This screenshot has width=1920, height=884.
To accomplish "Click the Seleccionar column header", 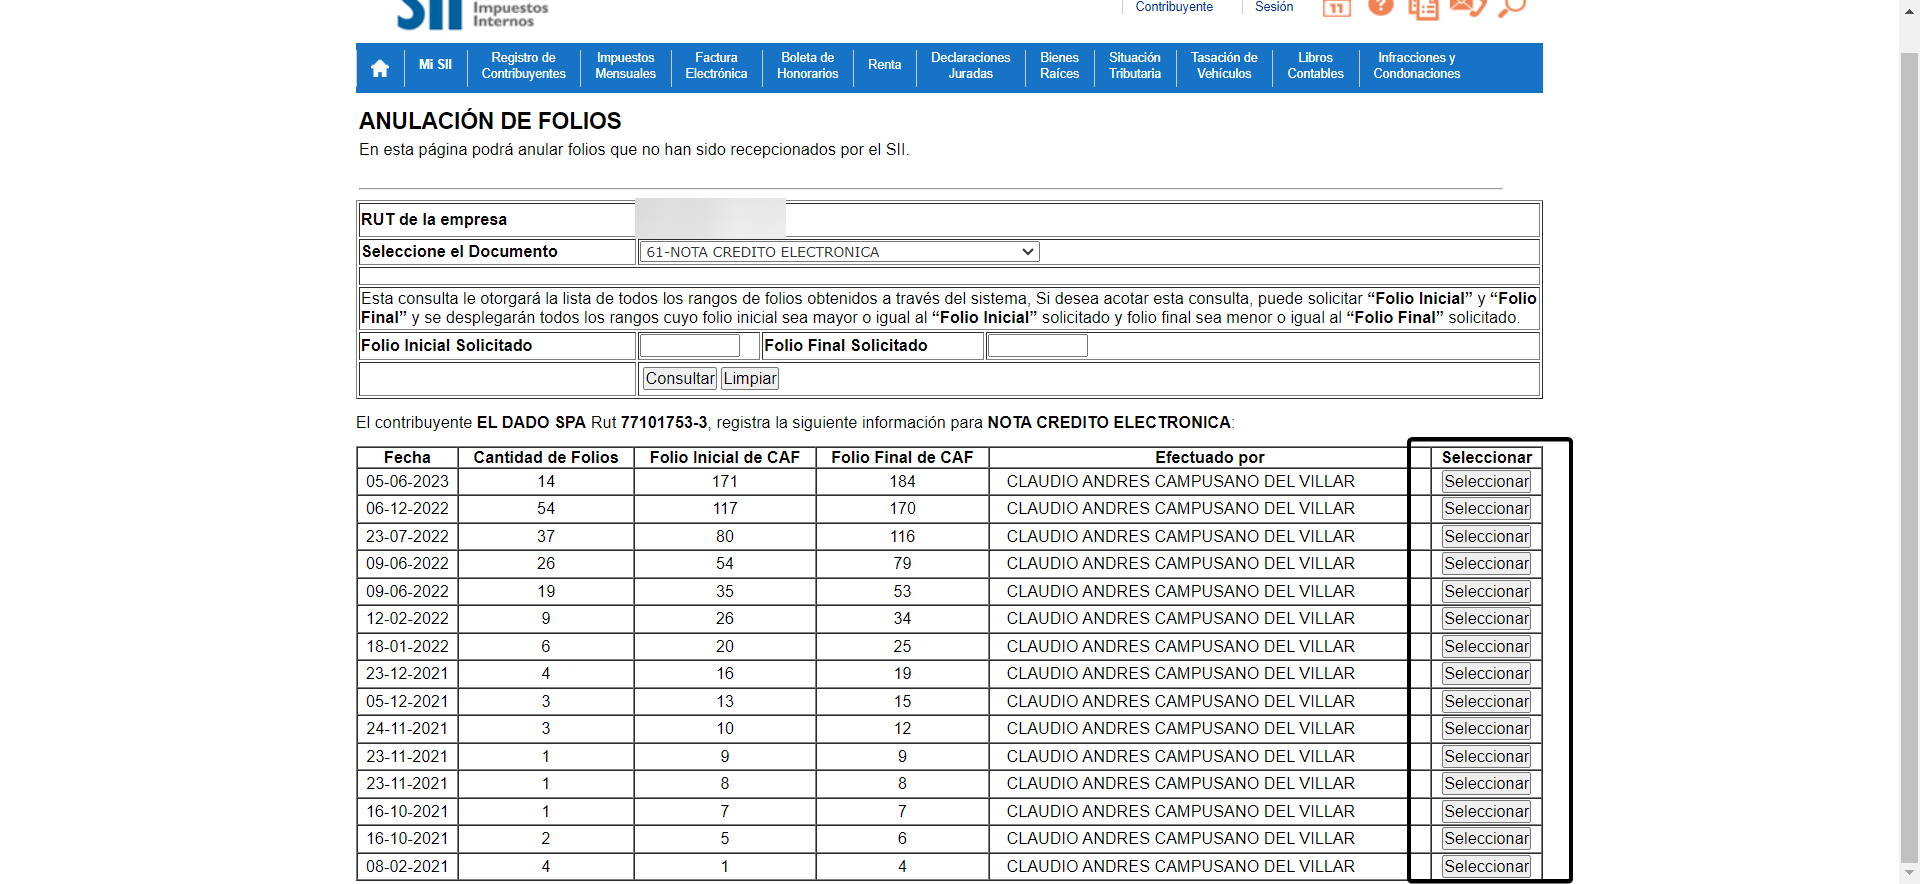I will click(1486, 458).
